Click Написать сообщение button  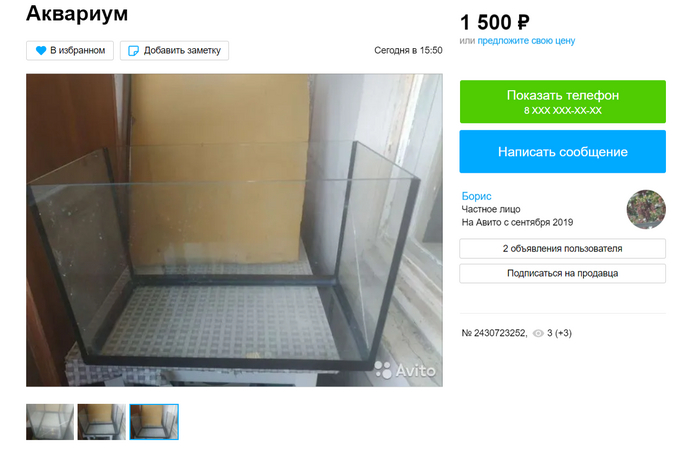(x=562, y=152)
